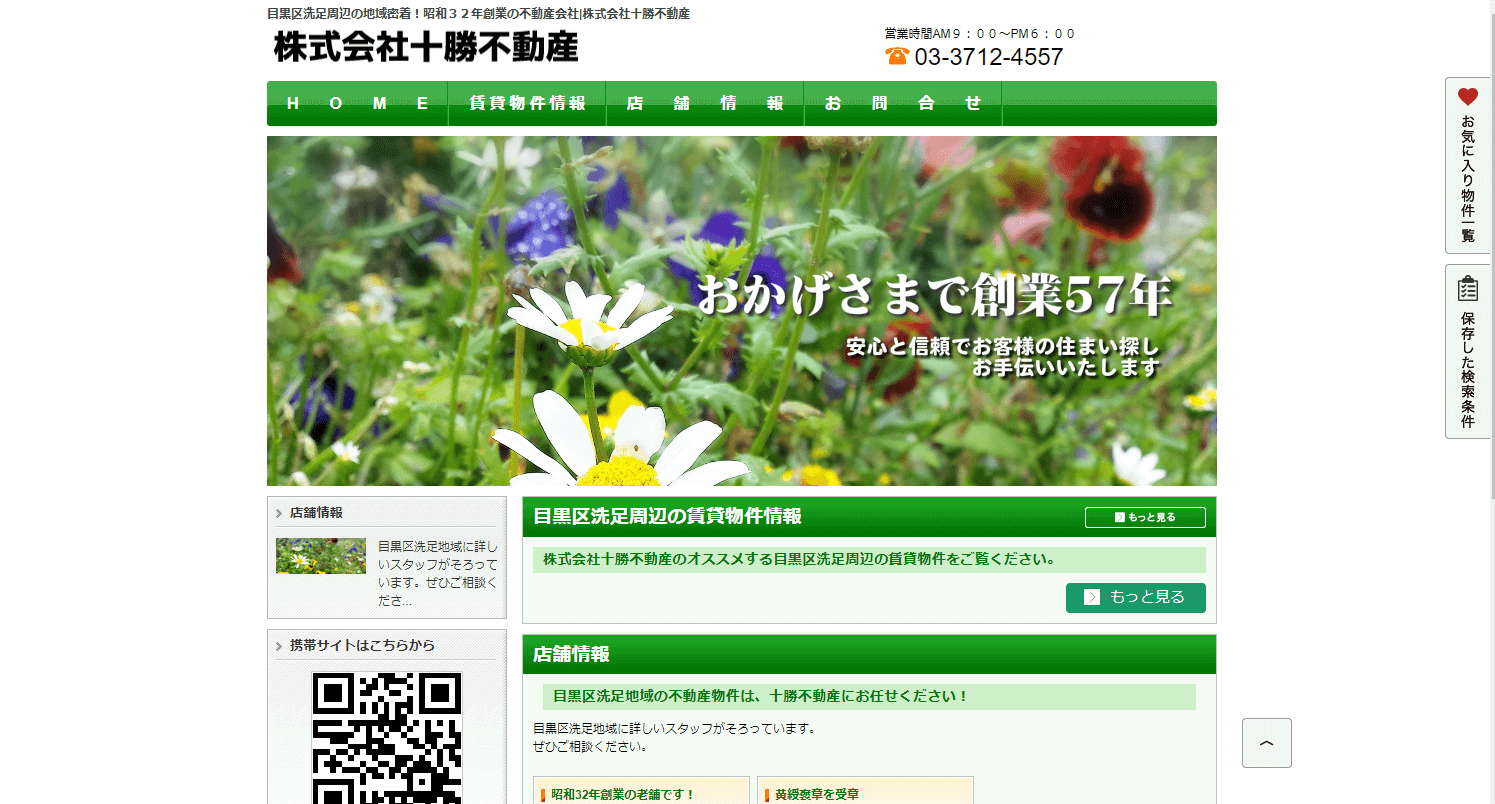
Task: Open the HOME menu item
Action: [x=357, y=103]
